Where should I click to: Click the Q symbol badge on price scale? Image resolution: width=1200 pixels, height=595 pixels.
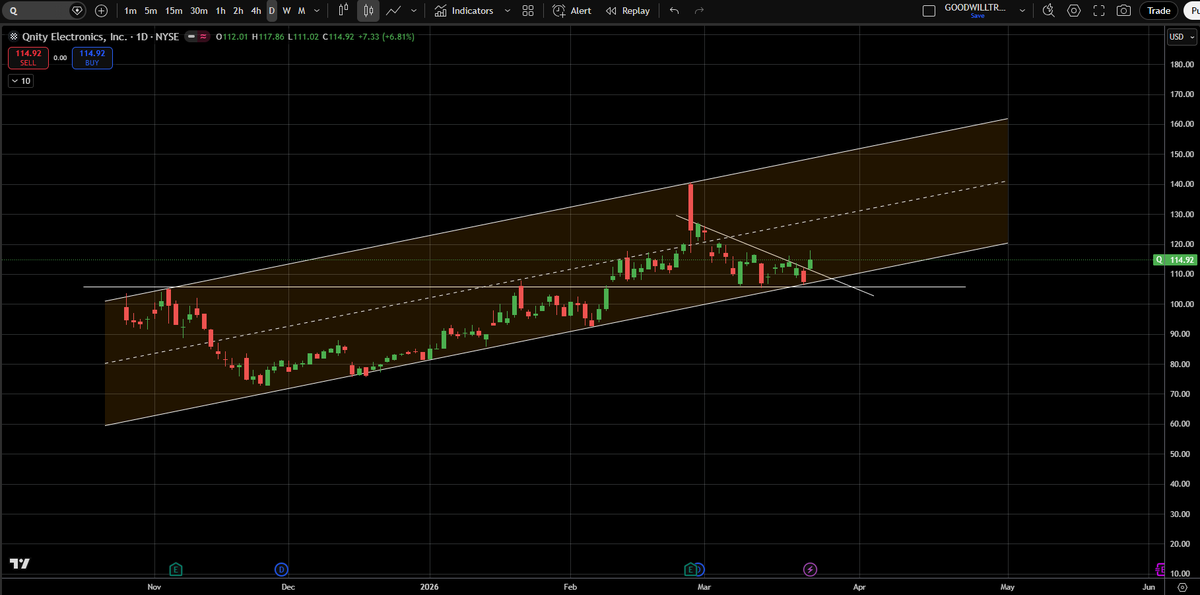point(1157,259)
